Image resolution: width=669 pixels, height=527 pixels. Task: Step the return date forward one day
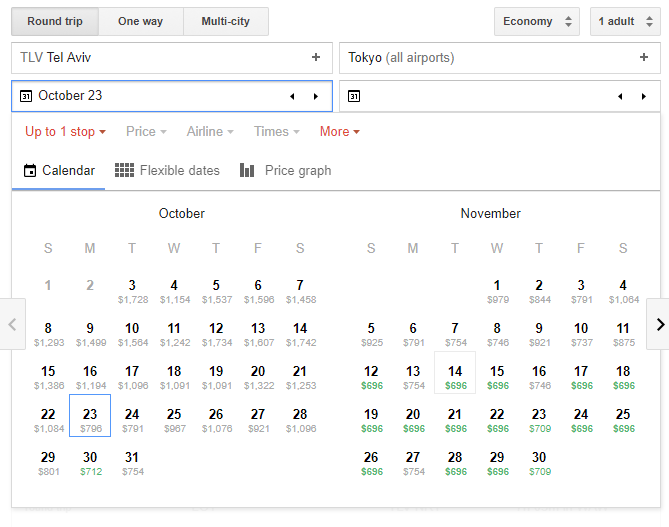(644, 97)
